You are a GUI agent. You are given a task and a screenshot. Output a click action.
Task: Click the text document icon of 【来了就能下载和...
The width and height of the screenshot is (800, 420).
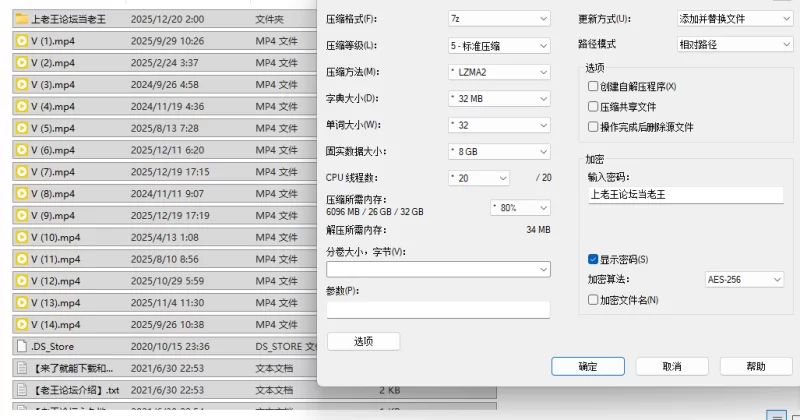(x=21, y=368)
